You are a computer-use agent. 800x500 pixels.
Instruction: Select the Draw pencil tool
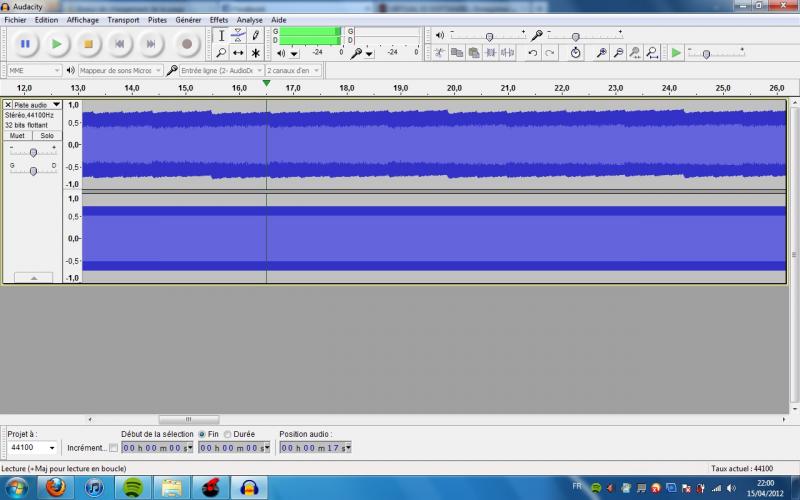pyautogui.click(x=255, y=35)
